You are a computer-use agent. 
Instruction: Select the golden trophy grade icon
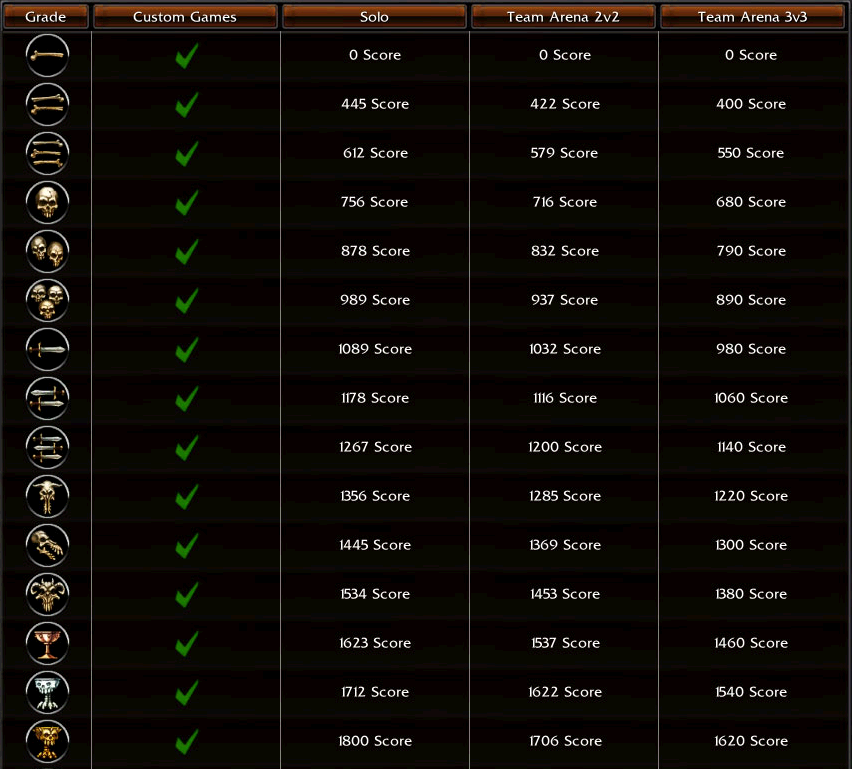click(47, 741)
